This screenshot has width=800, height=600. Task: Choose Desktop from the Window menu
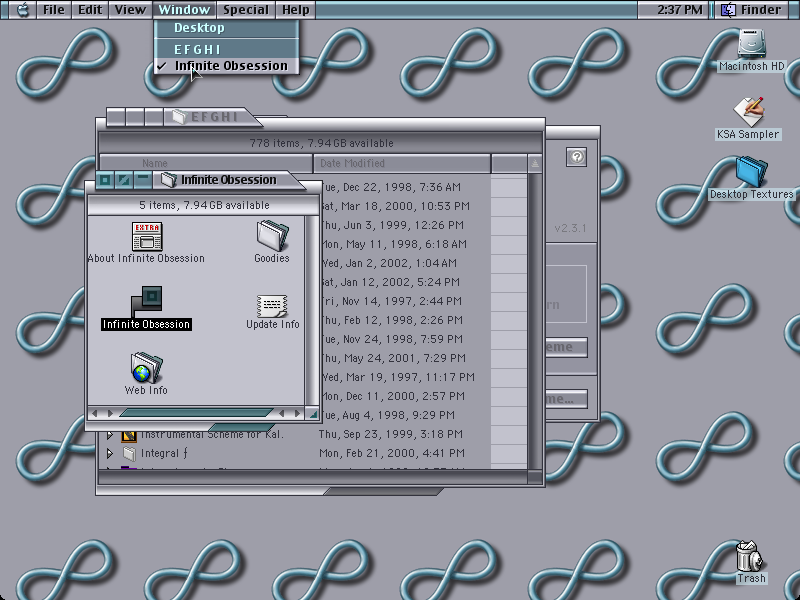227,28
